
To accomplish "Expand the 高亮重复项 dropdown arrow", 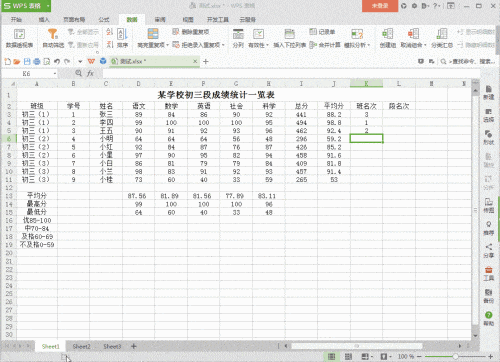I will click(167, 45).
